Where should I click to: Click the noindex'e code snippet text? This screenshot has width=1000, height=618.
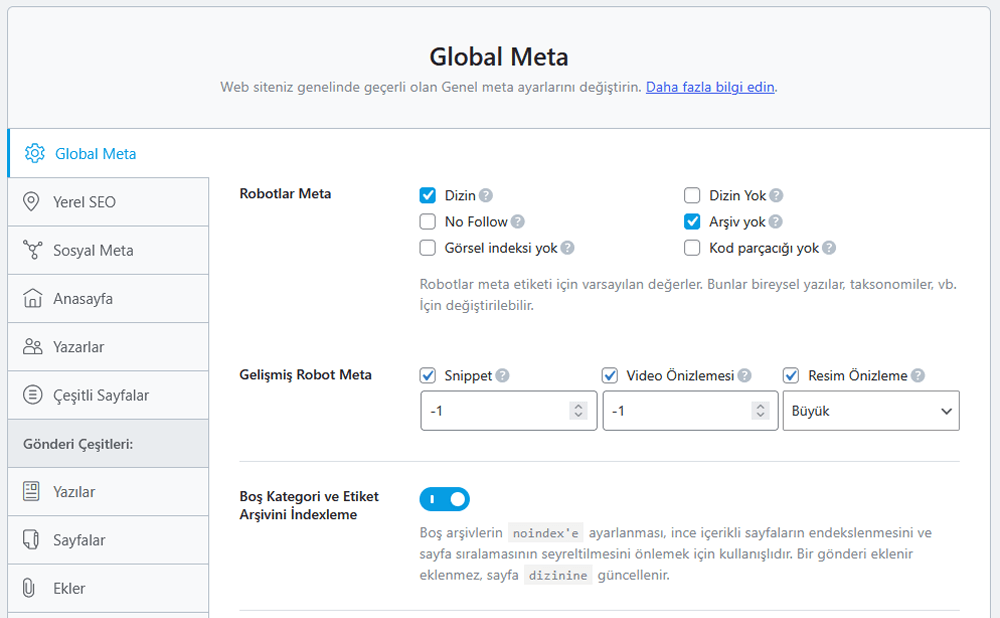(x=545, y=533)
